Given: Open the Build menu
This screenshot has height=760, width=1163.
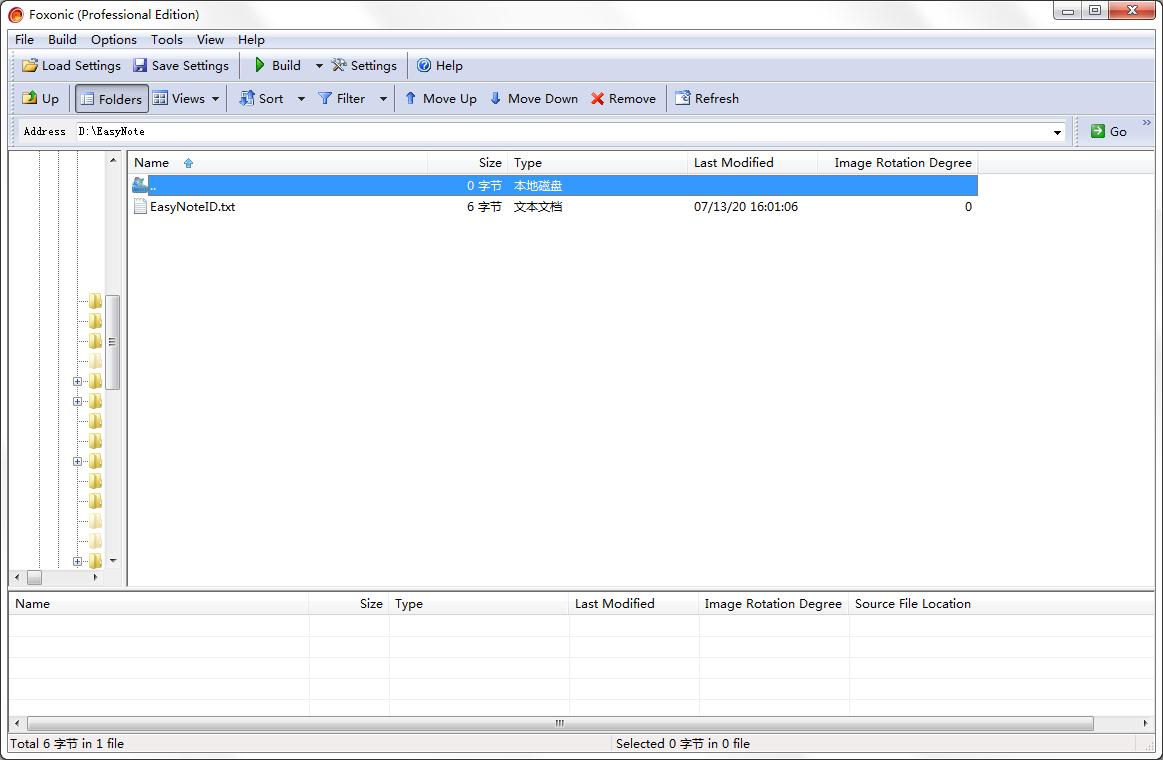Looking at the screenshot, I should click(x=62, y=39).
